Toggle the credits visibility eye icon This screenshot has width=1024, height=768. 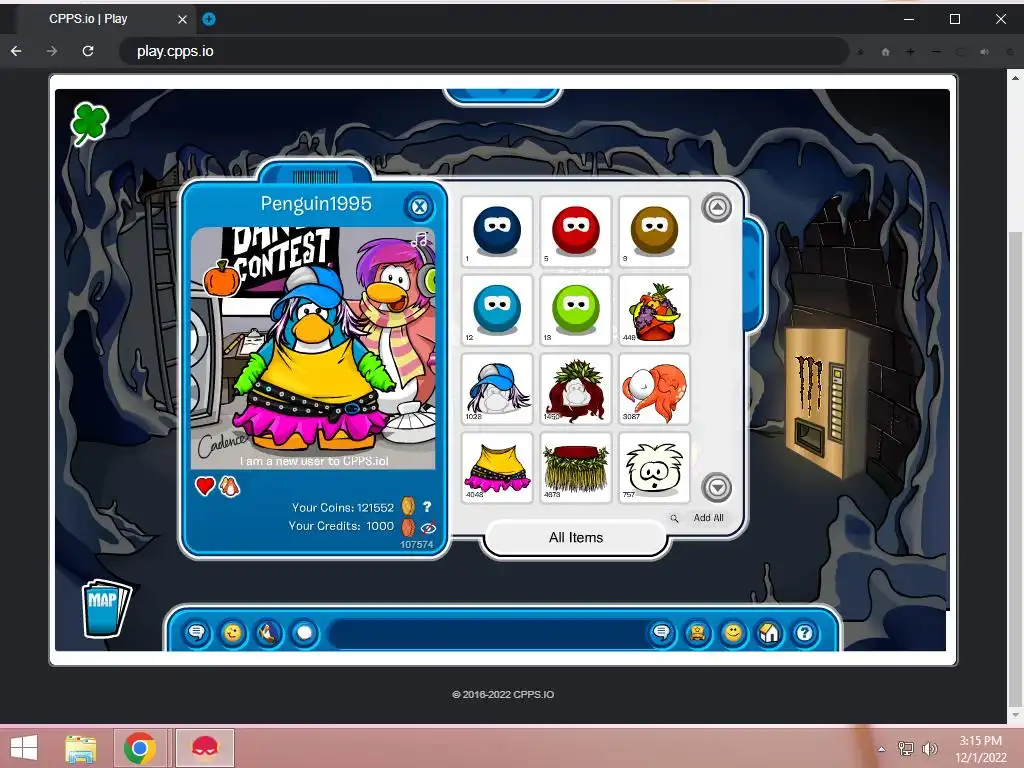pos(428,527)
